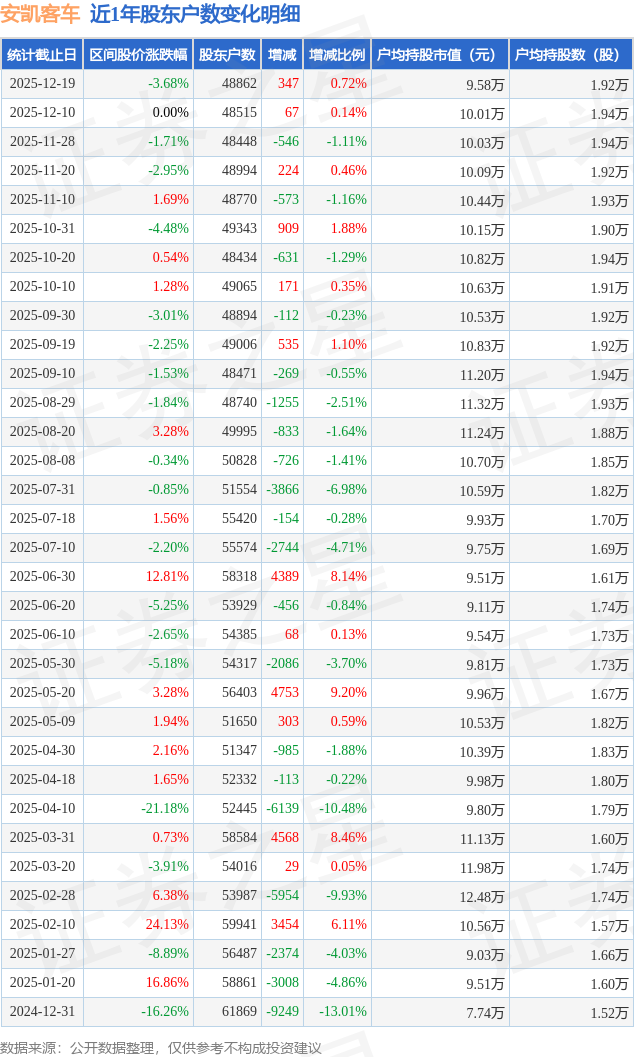Click the 增减 column header
634x1057 pixels.
click(x=282, y=55)
